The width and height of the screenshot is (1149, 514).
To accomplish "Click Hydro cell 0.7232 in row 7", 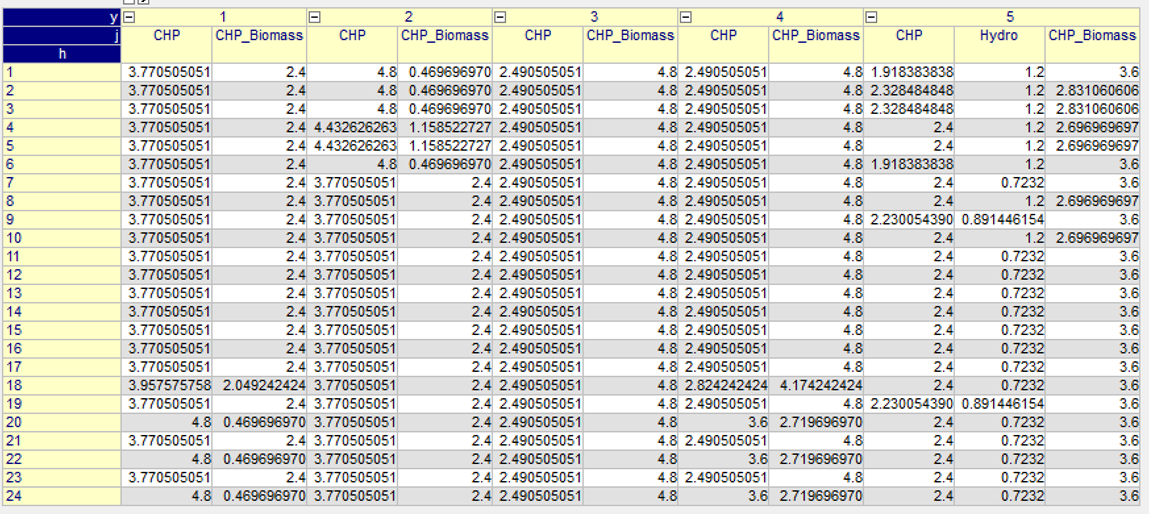I will click(1000, 183).
